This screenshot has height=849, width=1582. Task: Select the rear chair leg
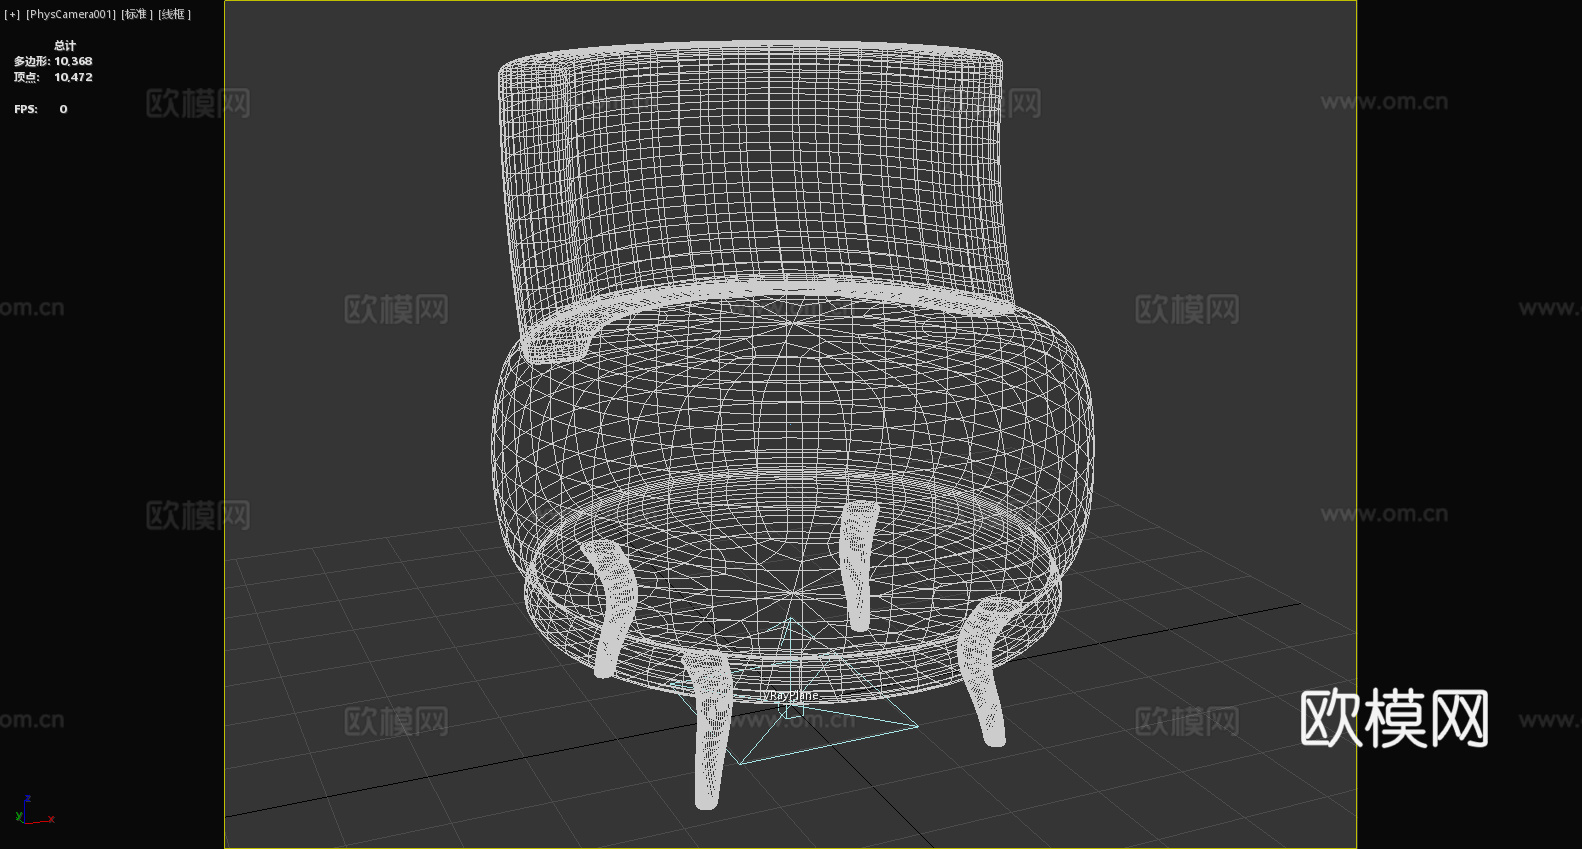(x=858, y=565)
